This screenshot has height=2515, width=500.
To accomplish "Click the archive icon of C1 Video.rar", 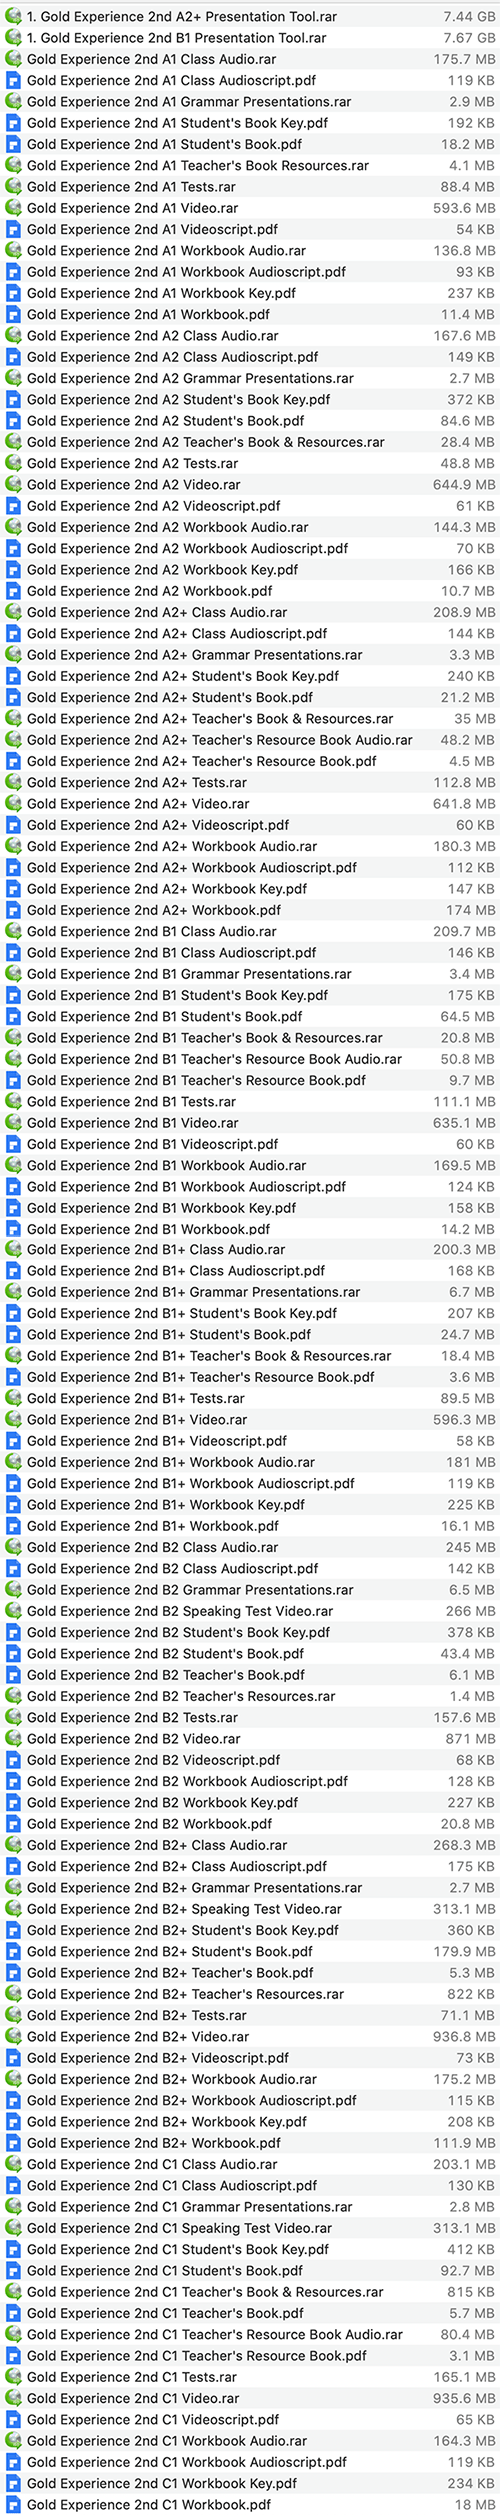I will 13,2398.
